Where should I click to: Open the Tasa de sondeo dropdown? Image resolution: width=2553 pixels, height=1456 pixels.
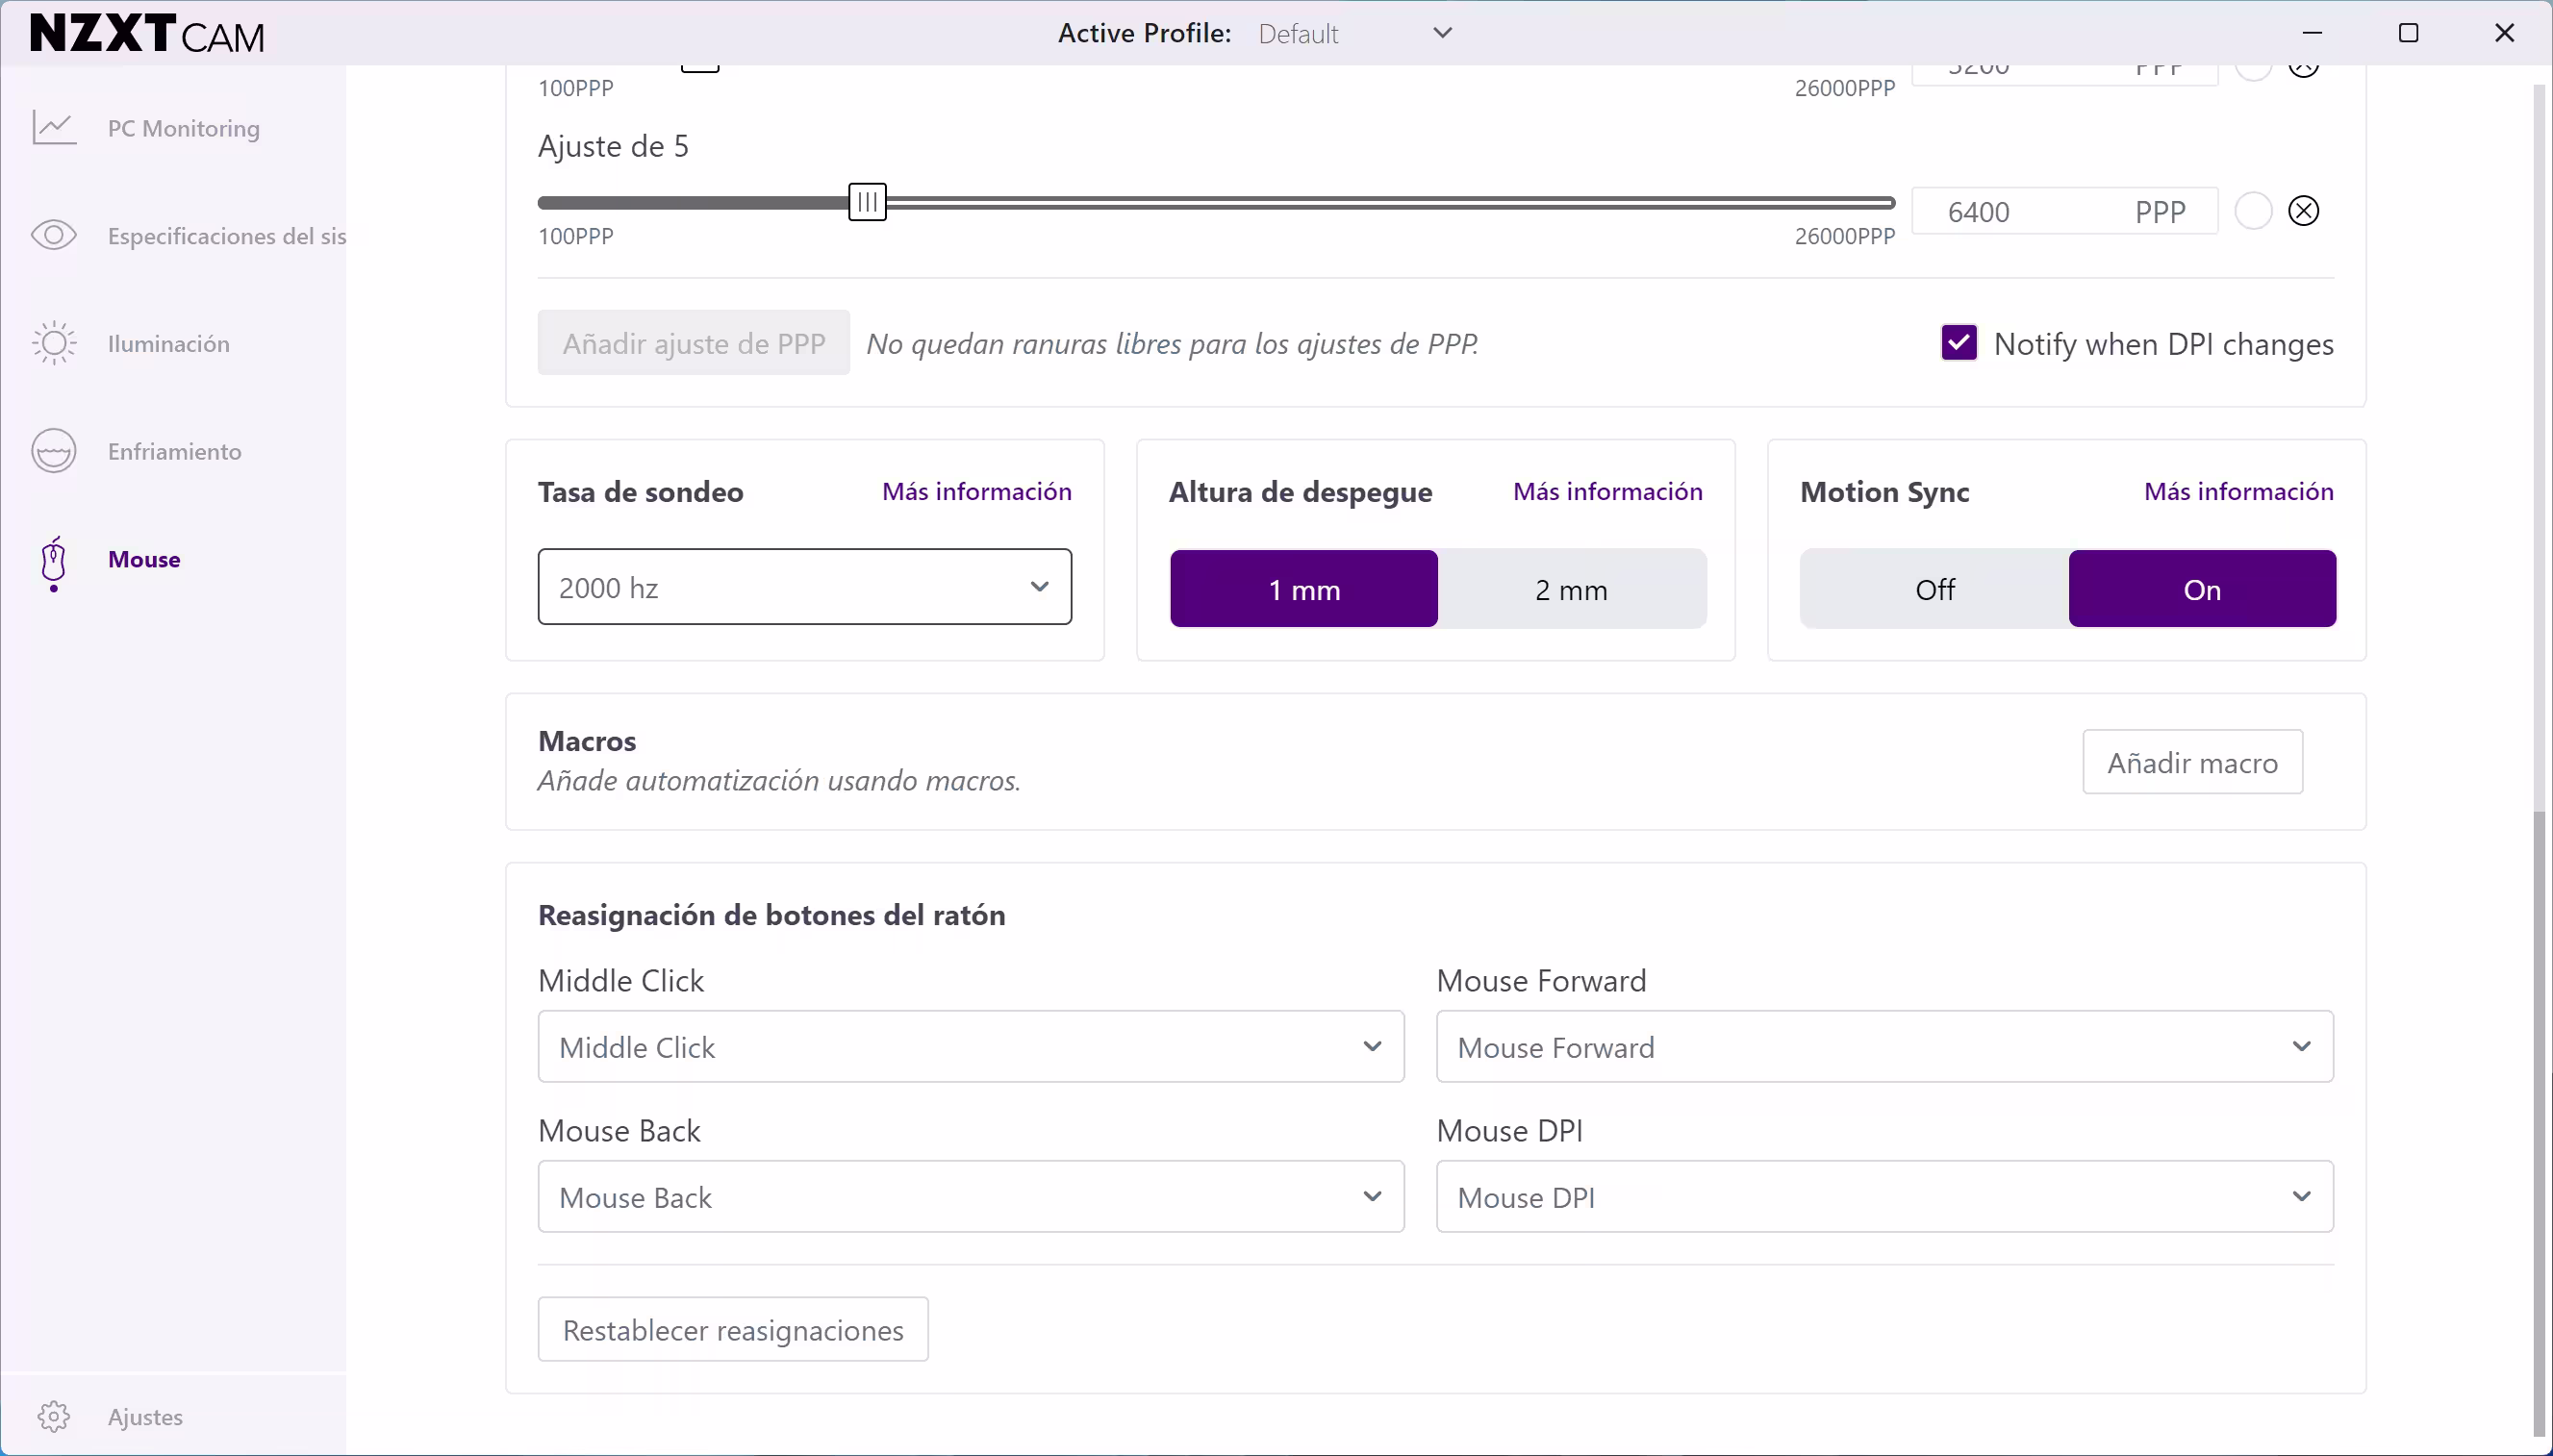pyautogui.click(x=804, y=587)
